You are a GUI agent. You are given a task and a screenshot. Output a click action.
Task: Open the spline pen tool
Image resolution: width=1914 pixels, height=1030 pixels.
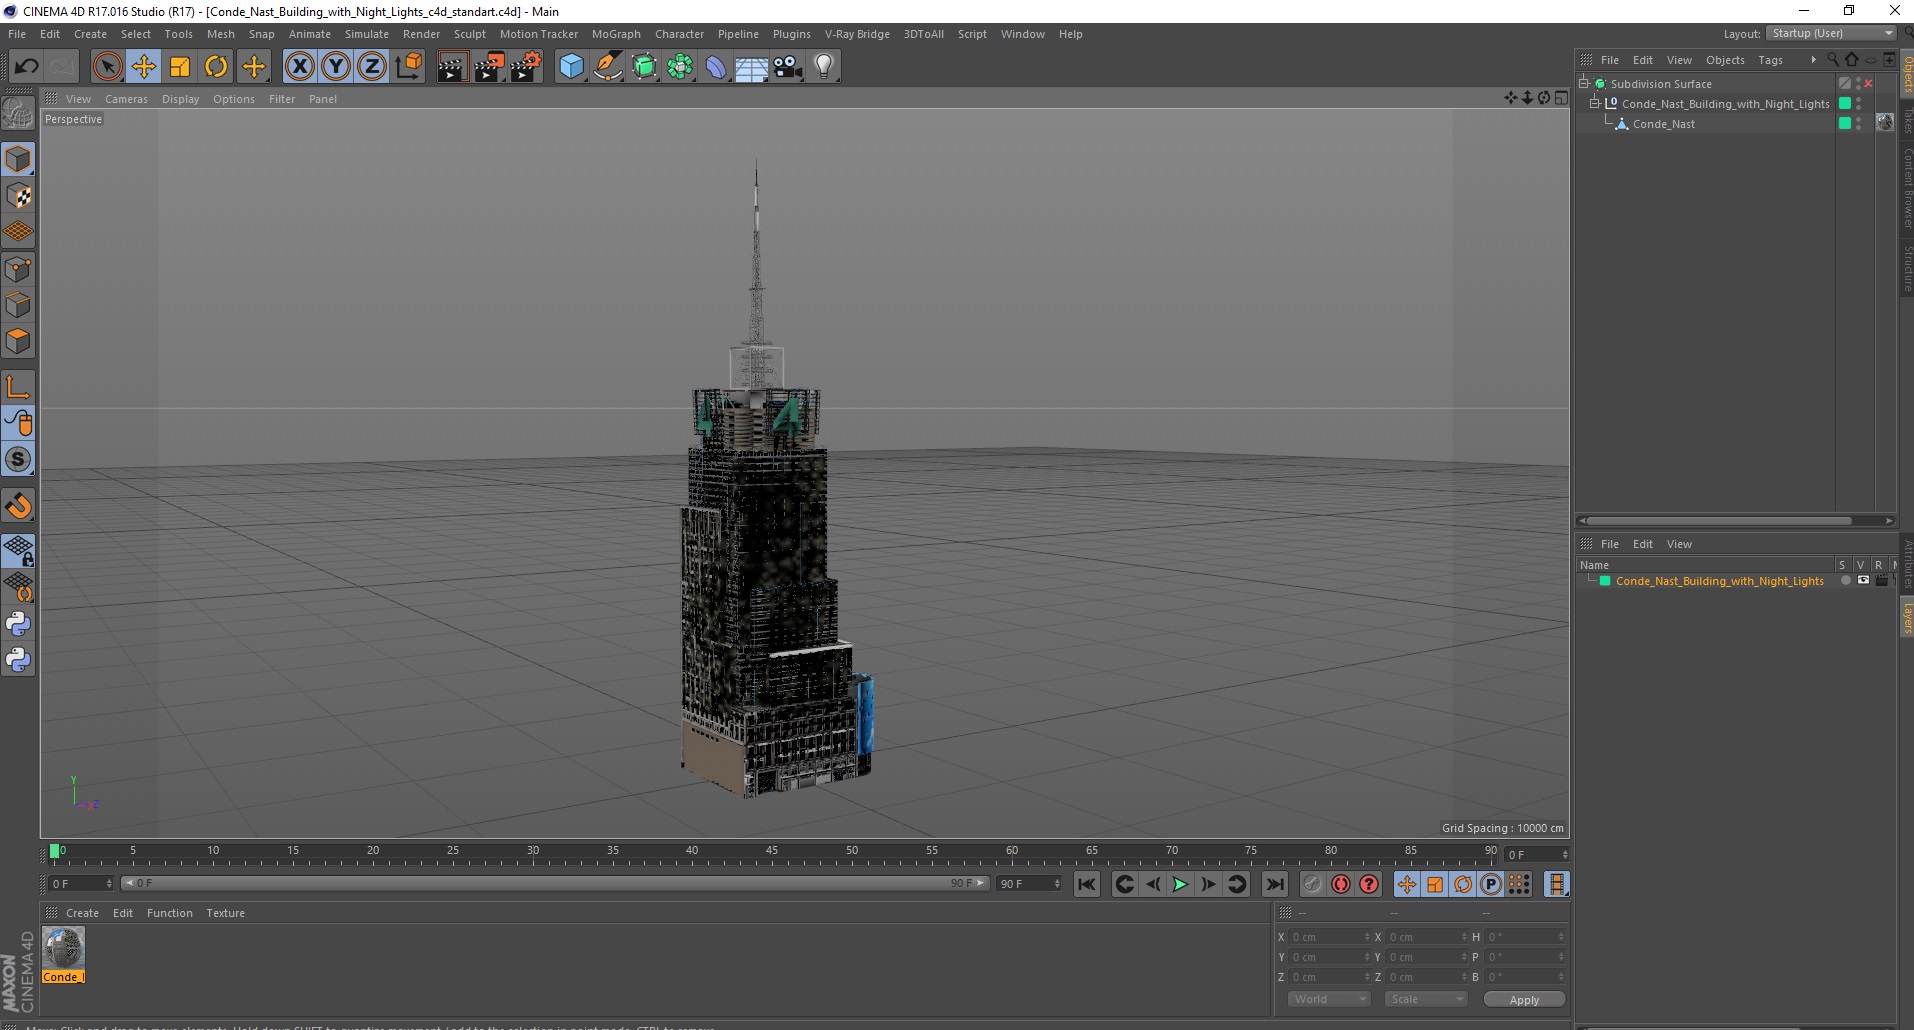click(608, 67)
